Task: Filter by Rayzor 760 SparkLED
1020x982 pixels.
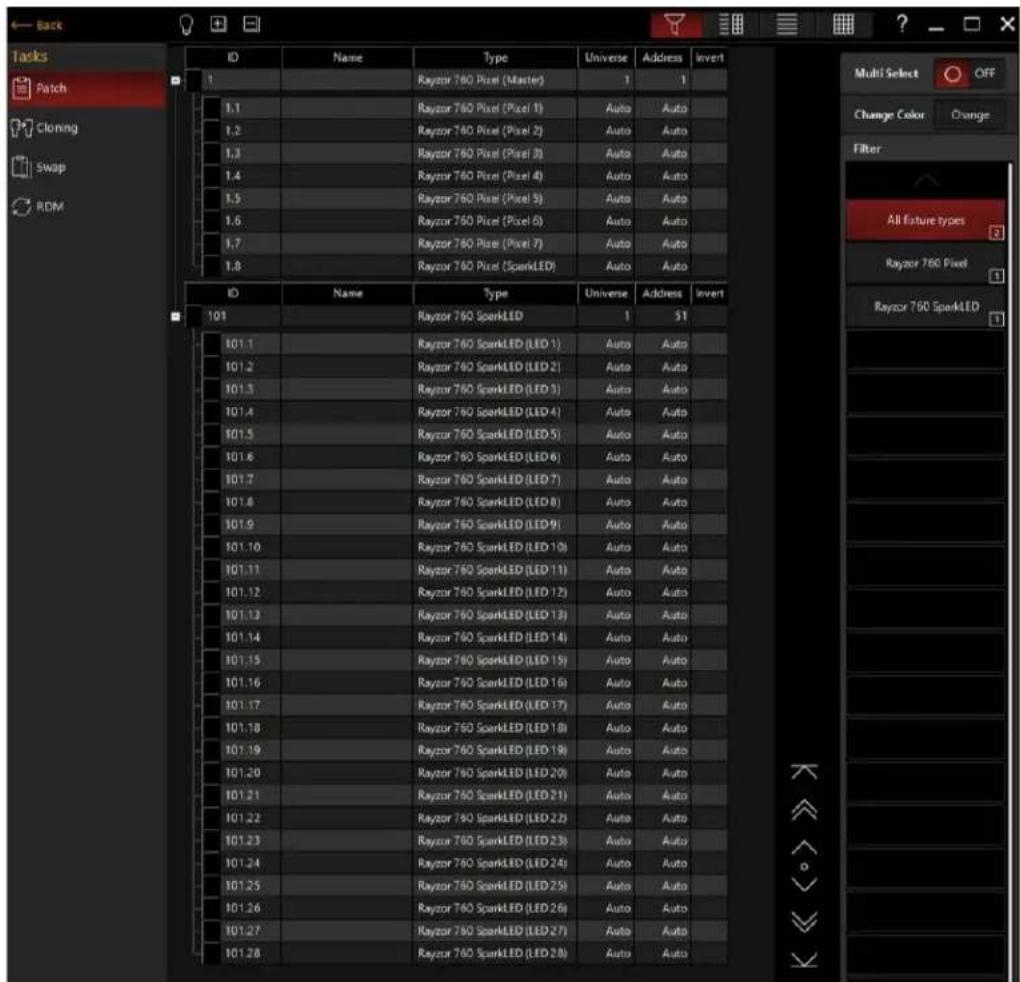Action: coord(926,306)
